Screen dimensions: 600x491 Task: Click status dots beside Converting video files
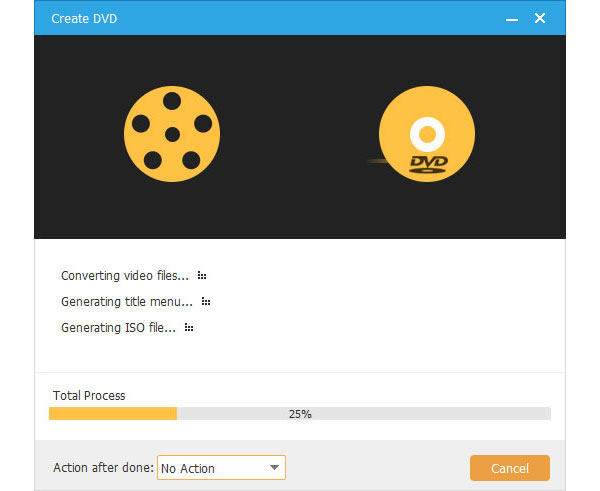click(201, 276)
